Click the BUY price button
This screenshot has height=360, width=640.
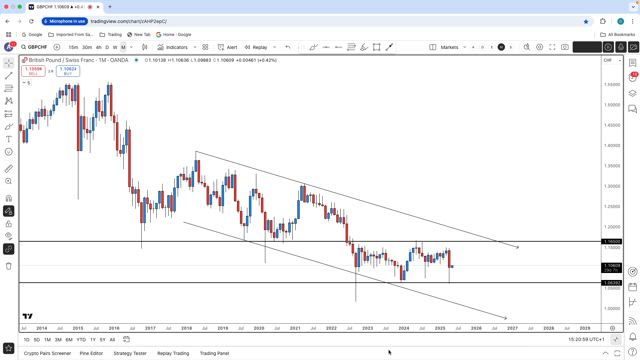coord(68,71)
